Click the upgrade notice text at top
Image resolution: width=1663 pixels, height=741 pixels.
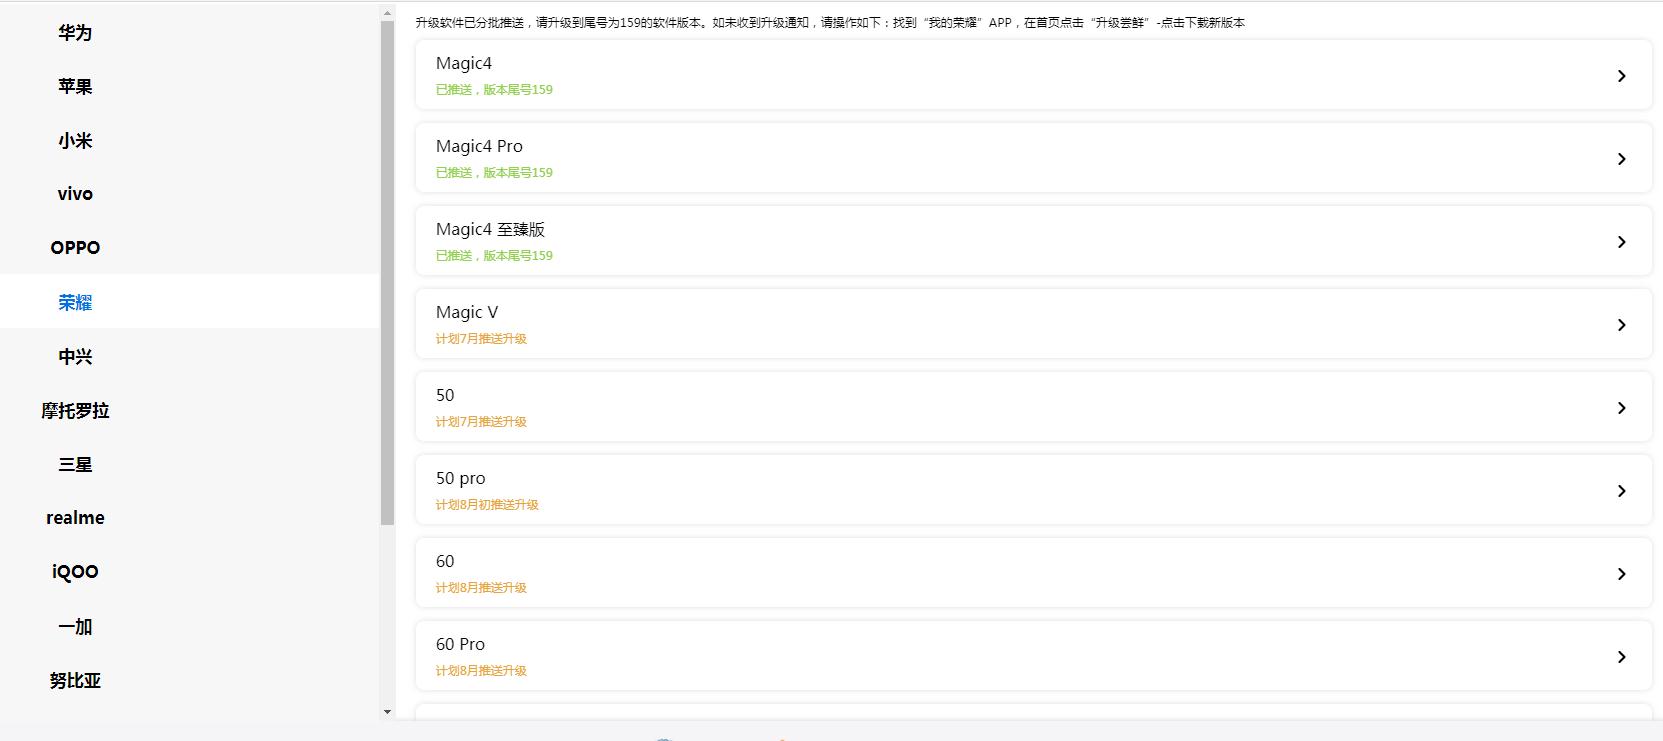pos(830,23)
